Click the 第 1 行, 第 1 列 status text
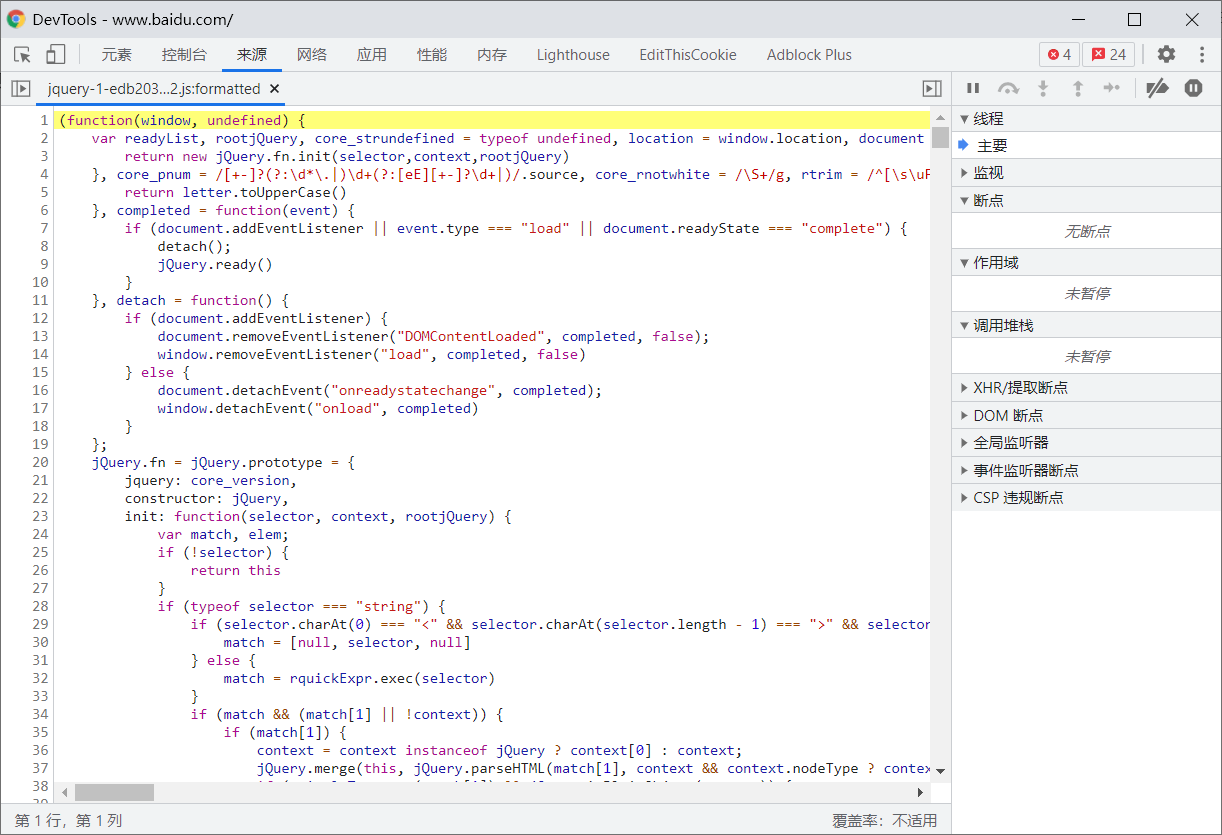The height and width of the screenshot is (835, 1222). [x=68, y=820]
